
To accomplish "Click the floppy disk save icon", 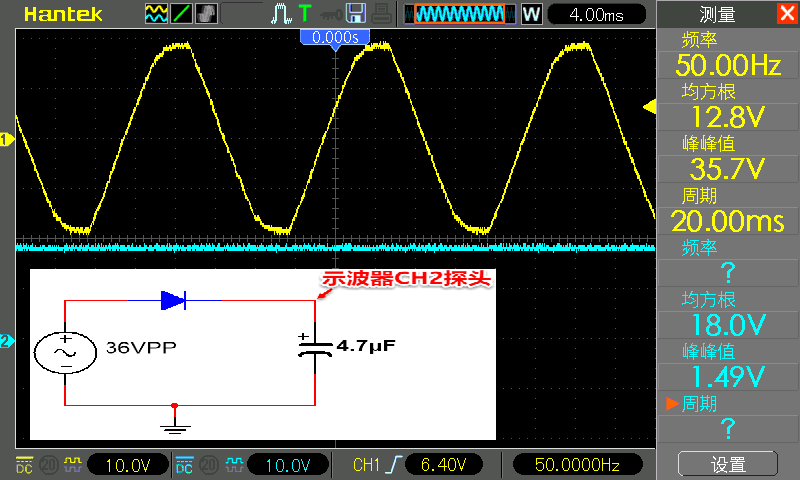I will click(356, 13).
